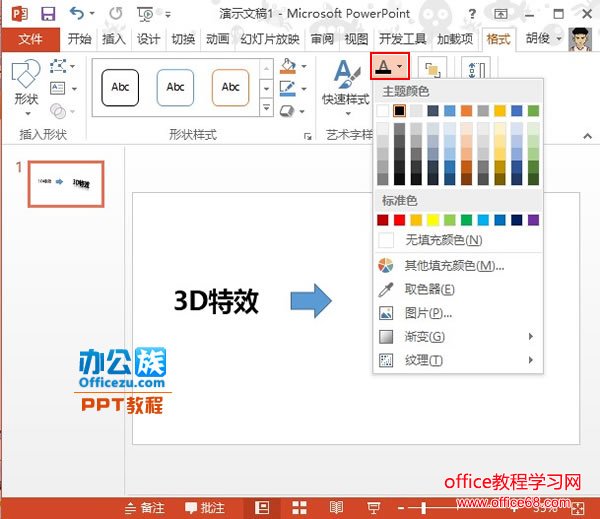The width and height of the screenshot is (600, 519).
Task: Click the Save icon in quick access toolbar
Action: (48, 14)
